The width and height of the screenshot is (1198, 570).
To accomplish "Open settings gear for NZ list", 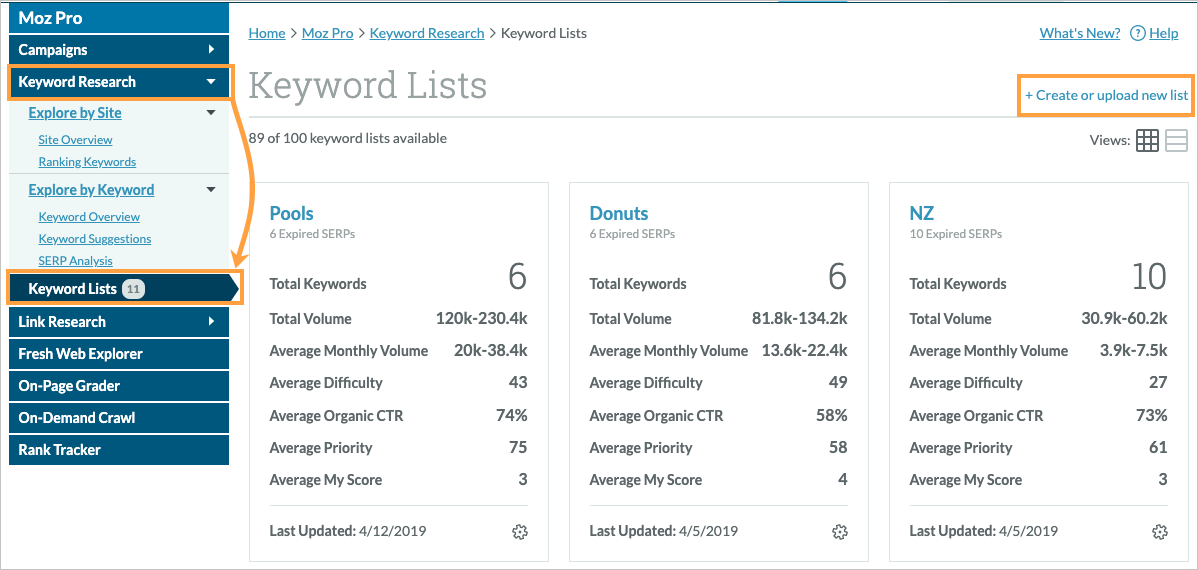I will (x=1159, y=532).
